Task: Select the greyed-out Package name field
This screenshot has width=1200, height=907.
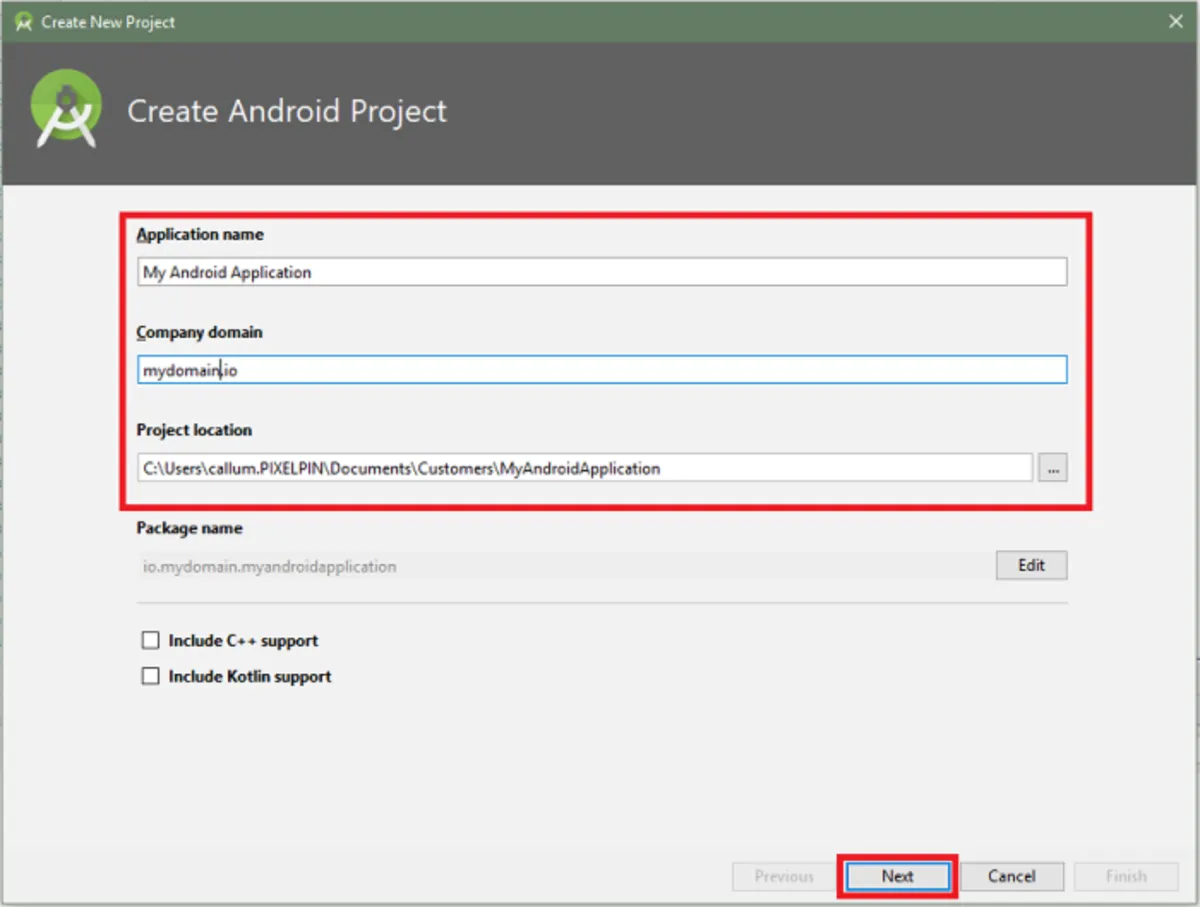Action: [x=564, y=566]
